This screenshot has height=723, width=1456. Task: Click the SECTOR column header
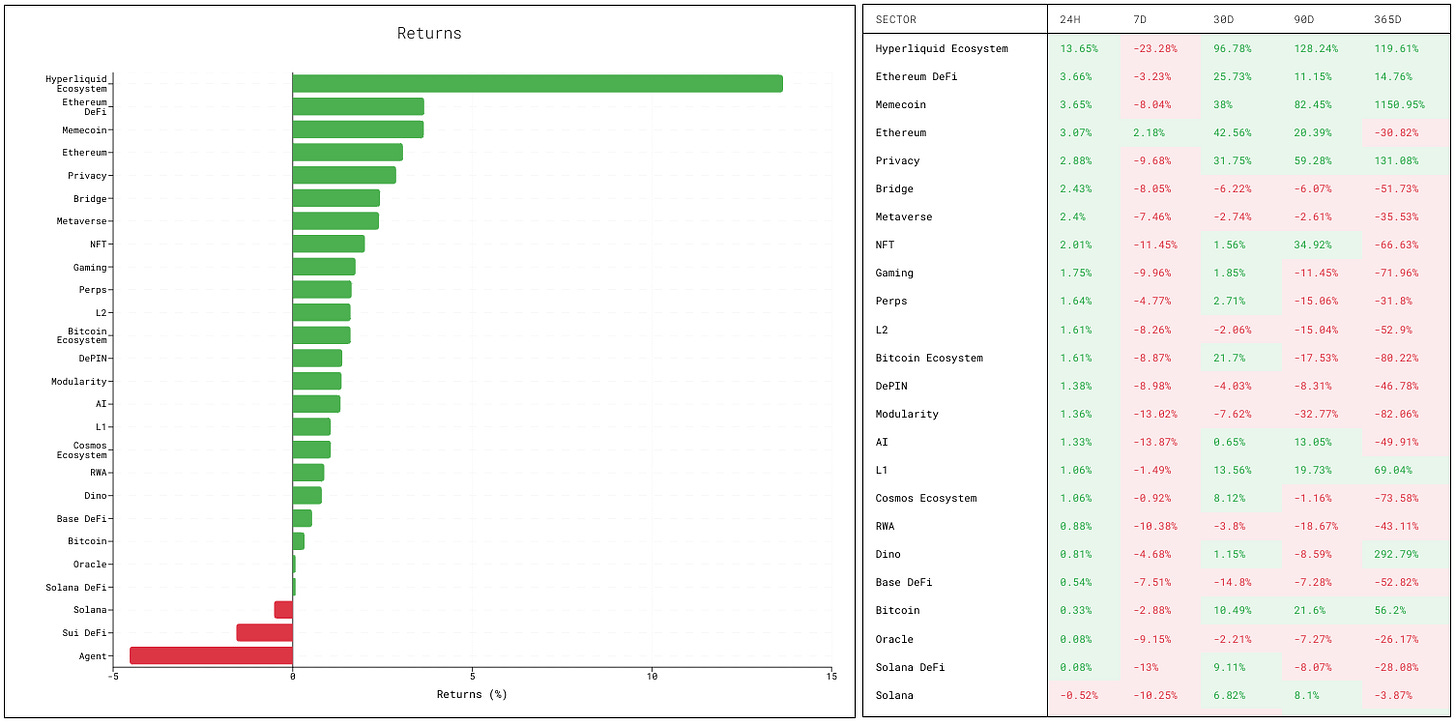(895, 19)
